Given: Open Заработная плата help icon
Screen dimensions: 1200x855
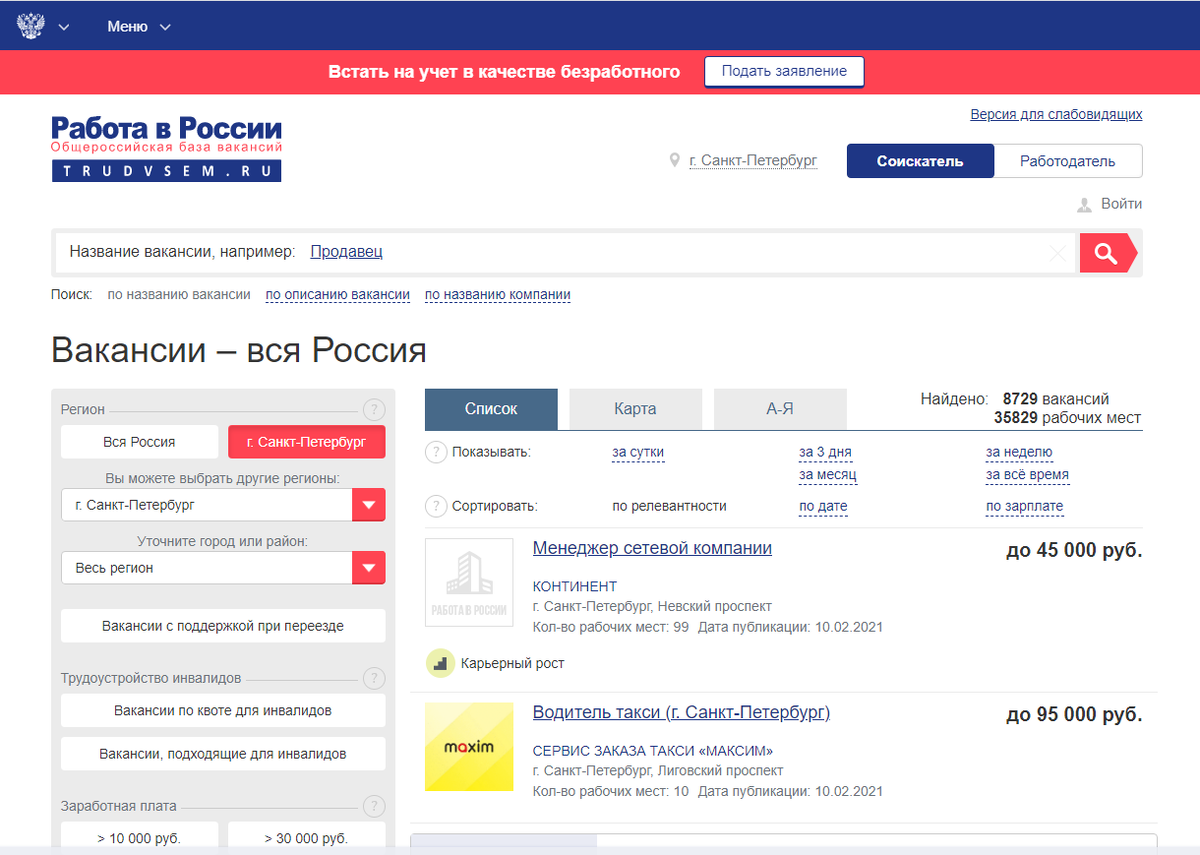Looking at the screenshot, I should click(374, 806).
